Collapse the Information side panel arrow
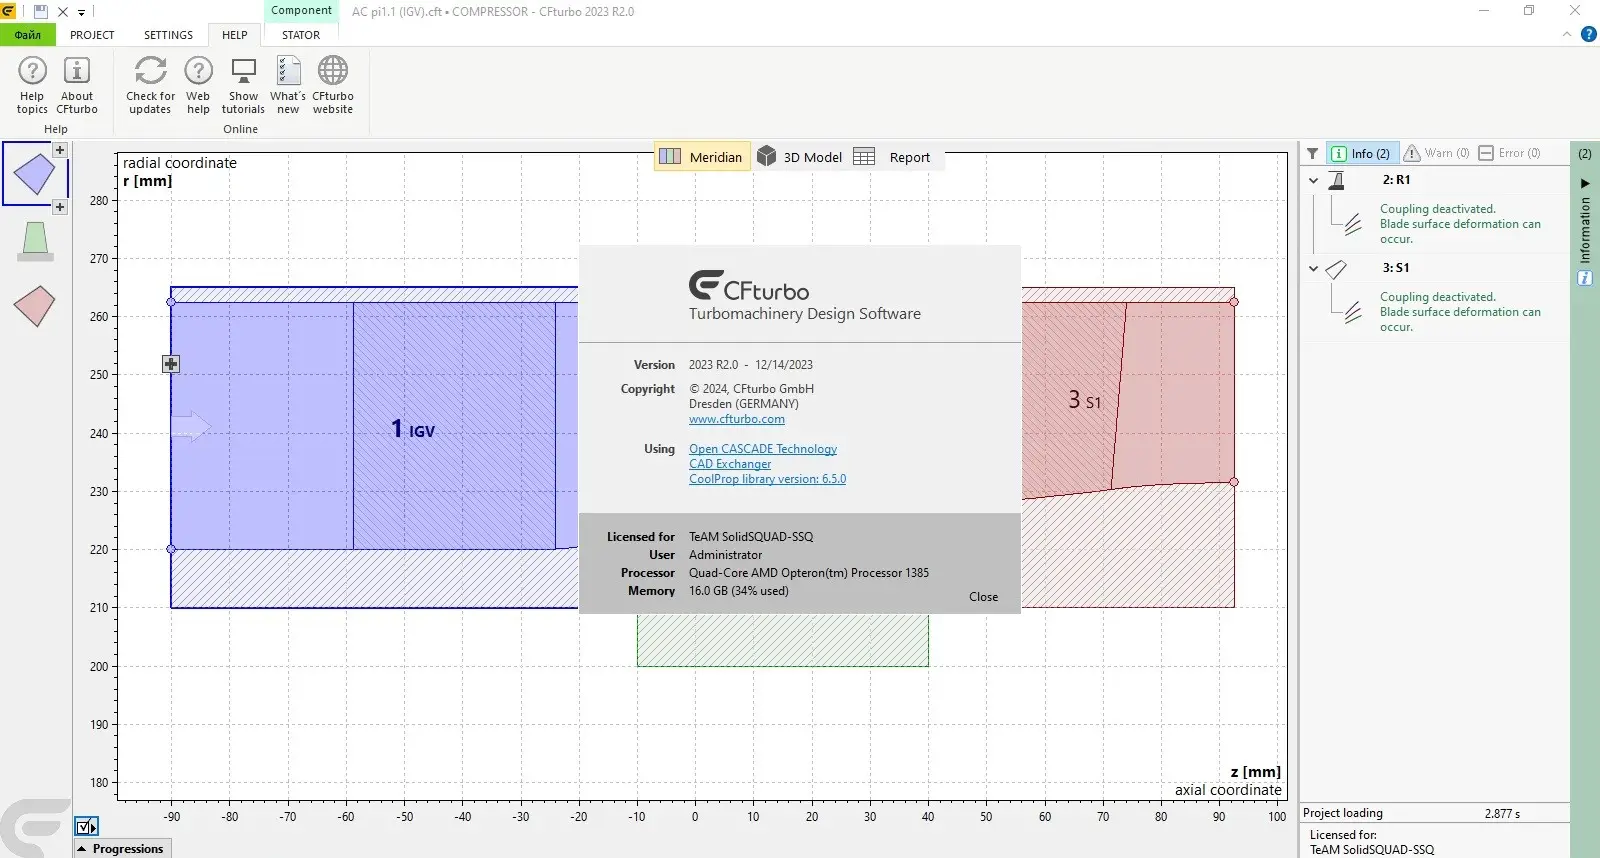This screenshot has height=858, width=1600. click(1585, 184)
